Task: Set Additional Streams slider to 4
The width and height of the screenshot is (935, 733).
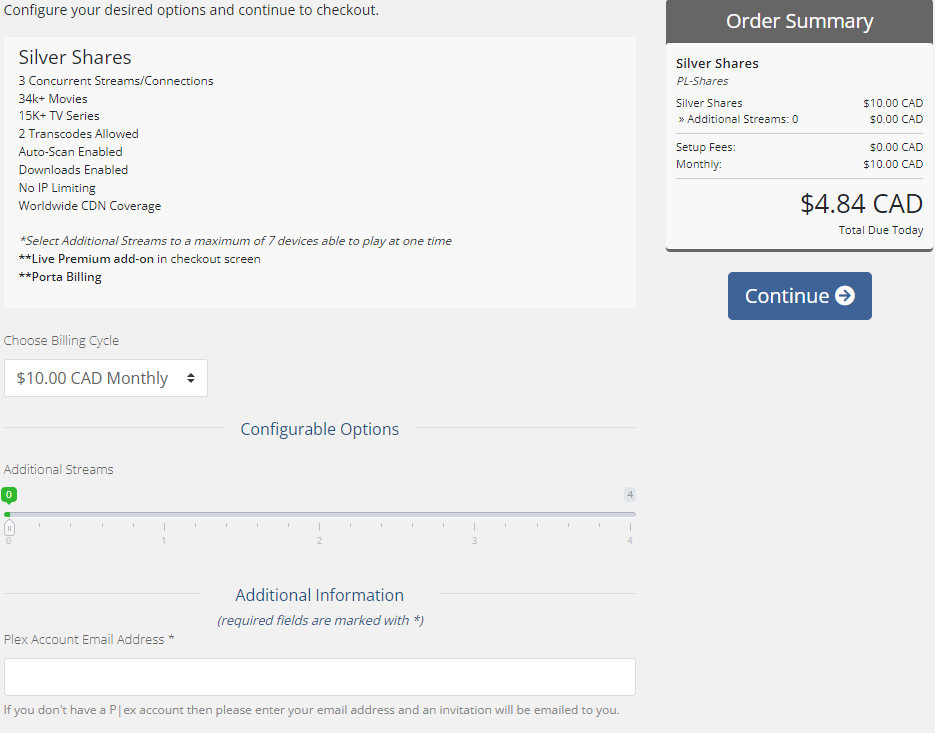Action: pyautogui.click(x=630, y=514)
